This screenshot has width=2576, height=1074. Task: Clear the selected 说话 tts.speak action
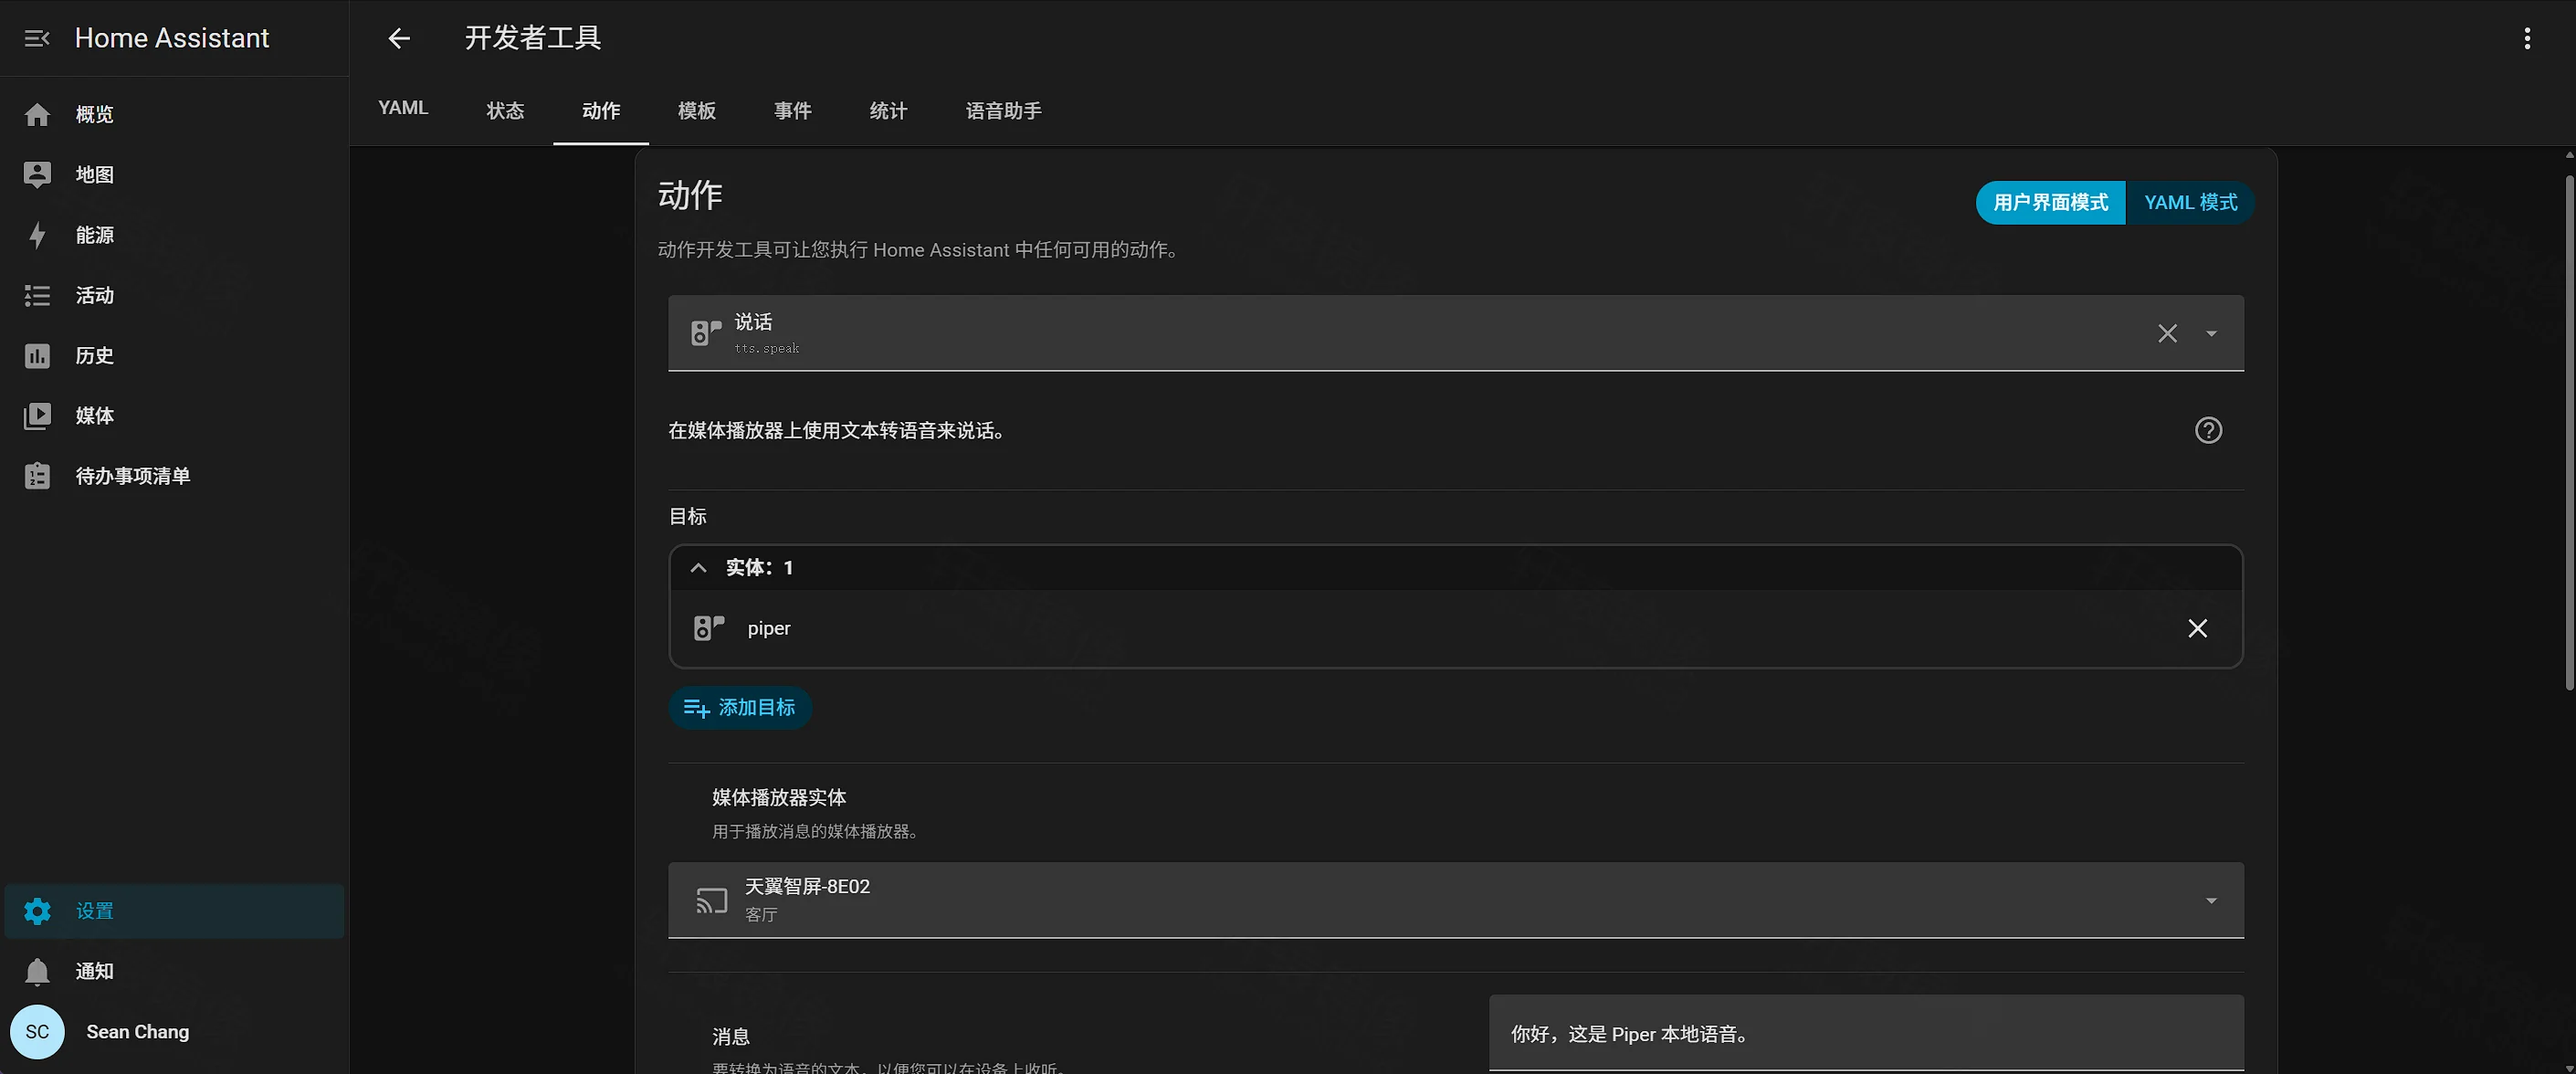(2167, 333)
